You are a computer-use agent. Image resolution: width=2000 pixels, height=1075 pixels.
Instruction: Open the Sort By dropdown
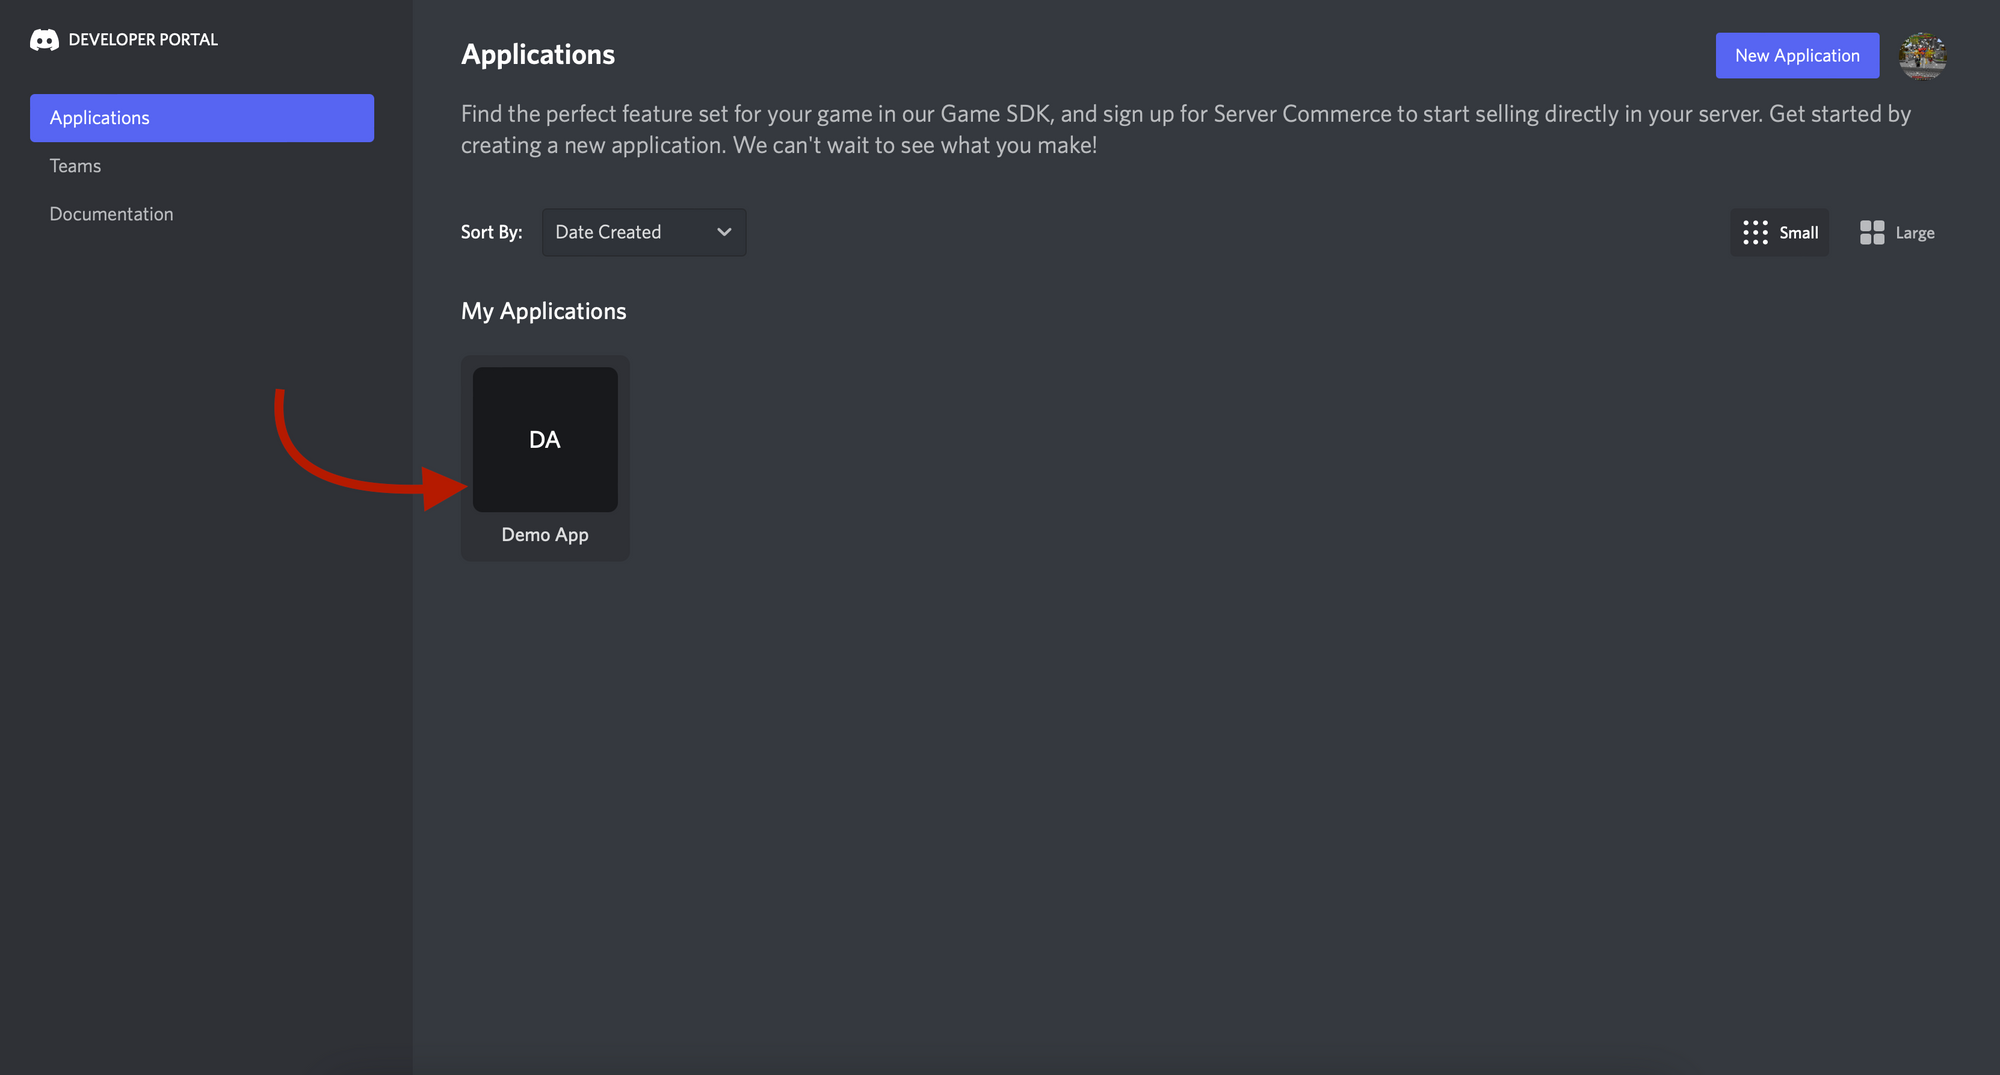(644, 232)
